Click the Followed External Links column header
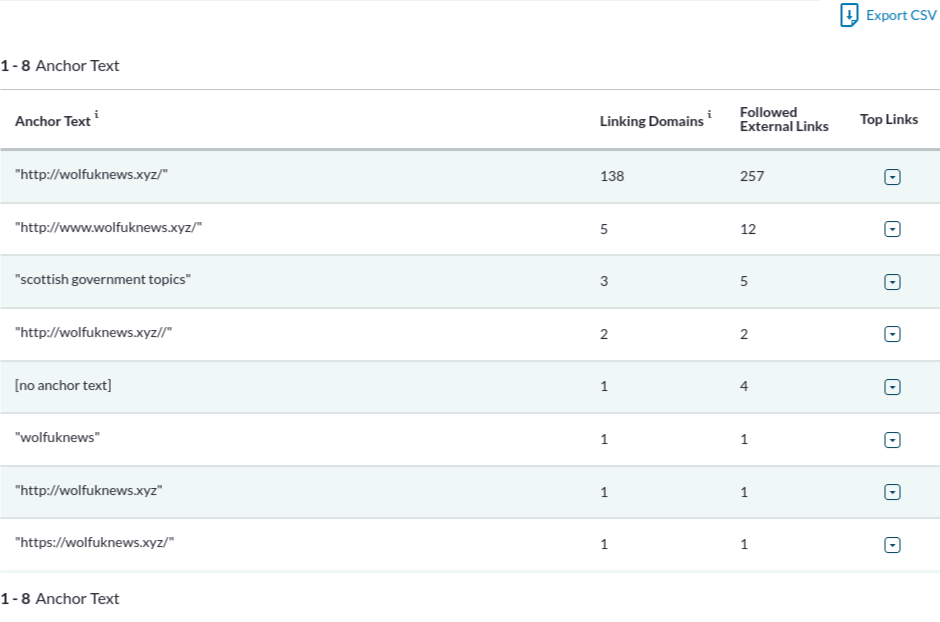 click(783, 119)
